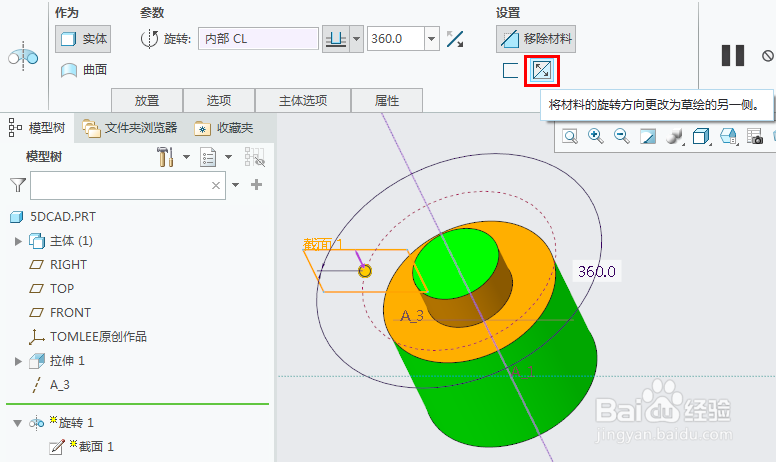This screenshot has width=776, height=462.
Task: Select the 拉伸 1 extrude feature
Action: pos(57,361)
